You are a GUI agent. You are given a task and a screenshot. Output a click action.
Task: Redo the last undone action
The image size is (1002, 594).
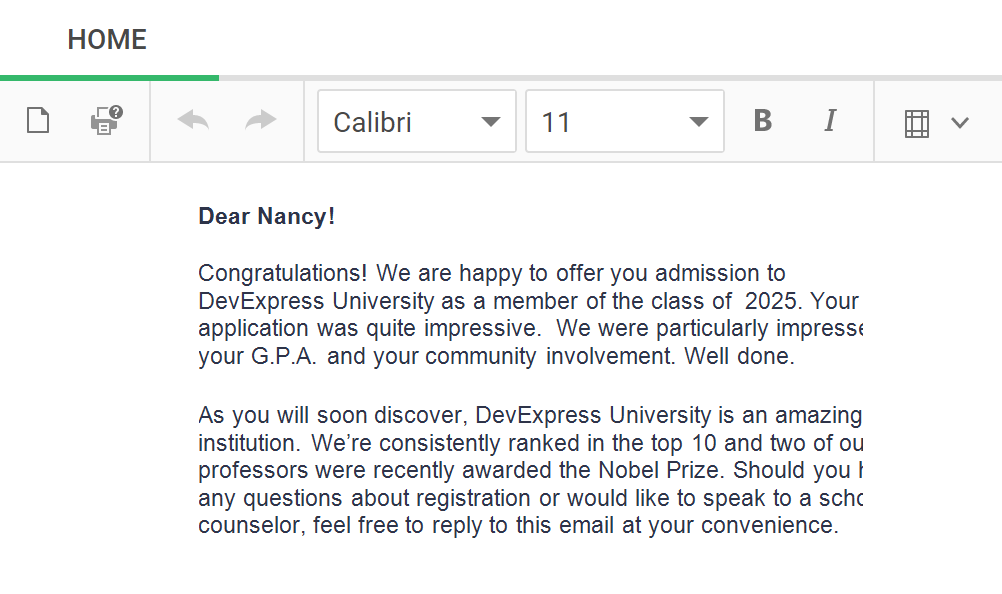261,122
